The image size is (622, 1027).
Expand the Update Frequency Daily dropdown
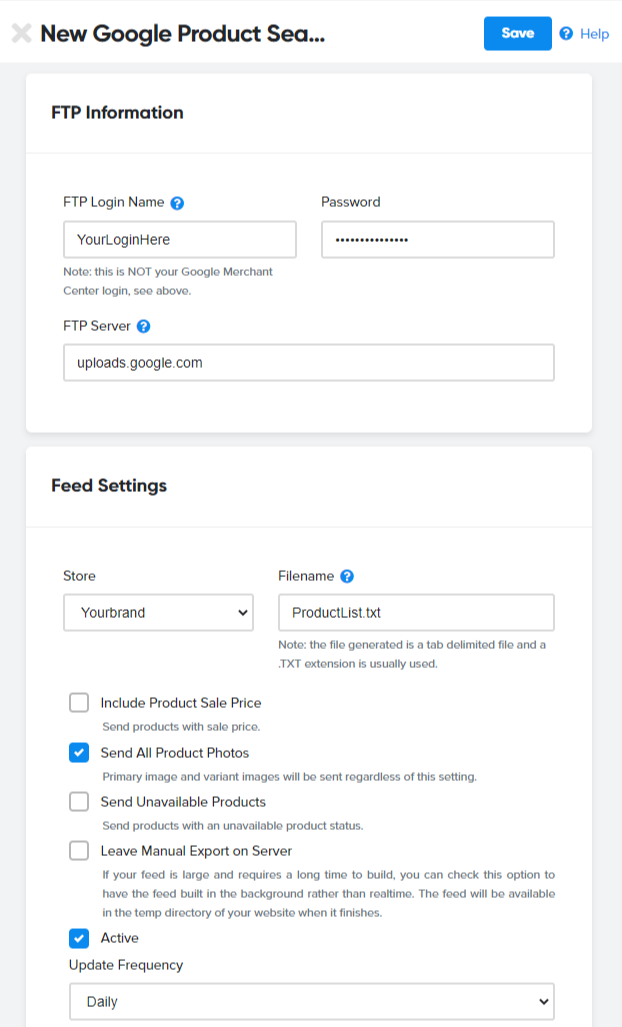pyautogui.click(x=312, y=1001)
